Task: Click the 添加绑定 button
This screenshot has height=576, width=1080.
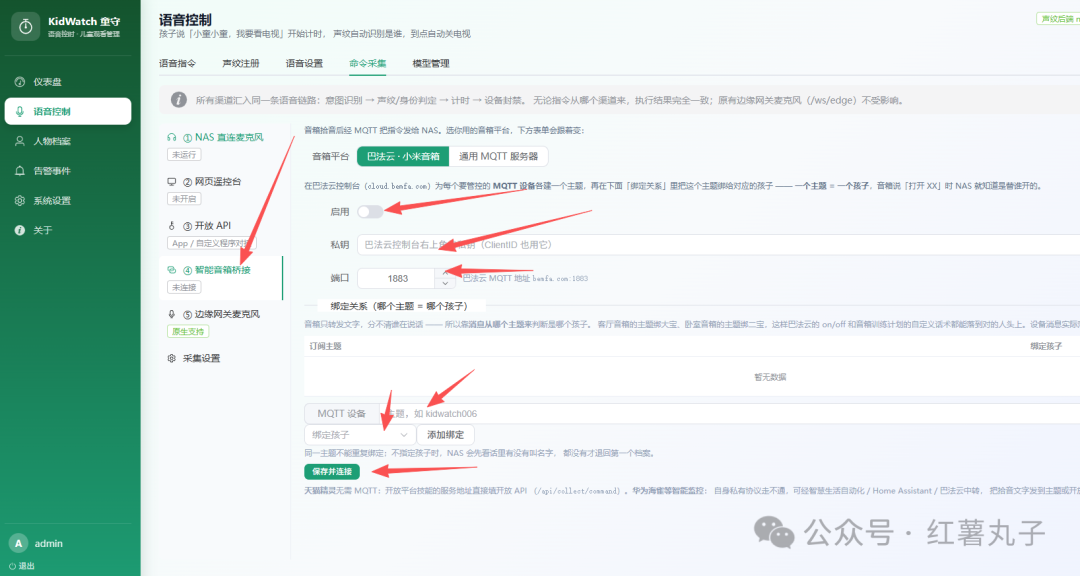Action: coord(446,435)
